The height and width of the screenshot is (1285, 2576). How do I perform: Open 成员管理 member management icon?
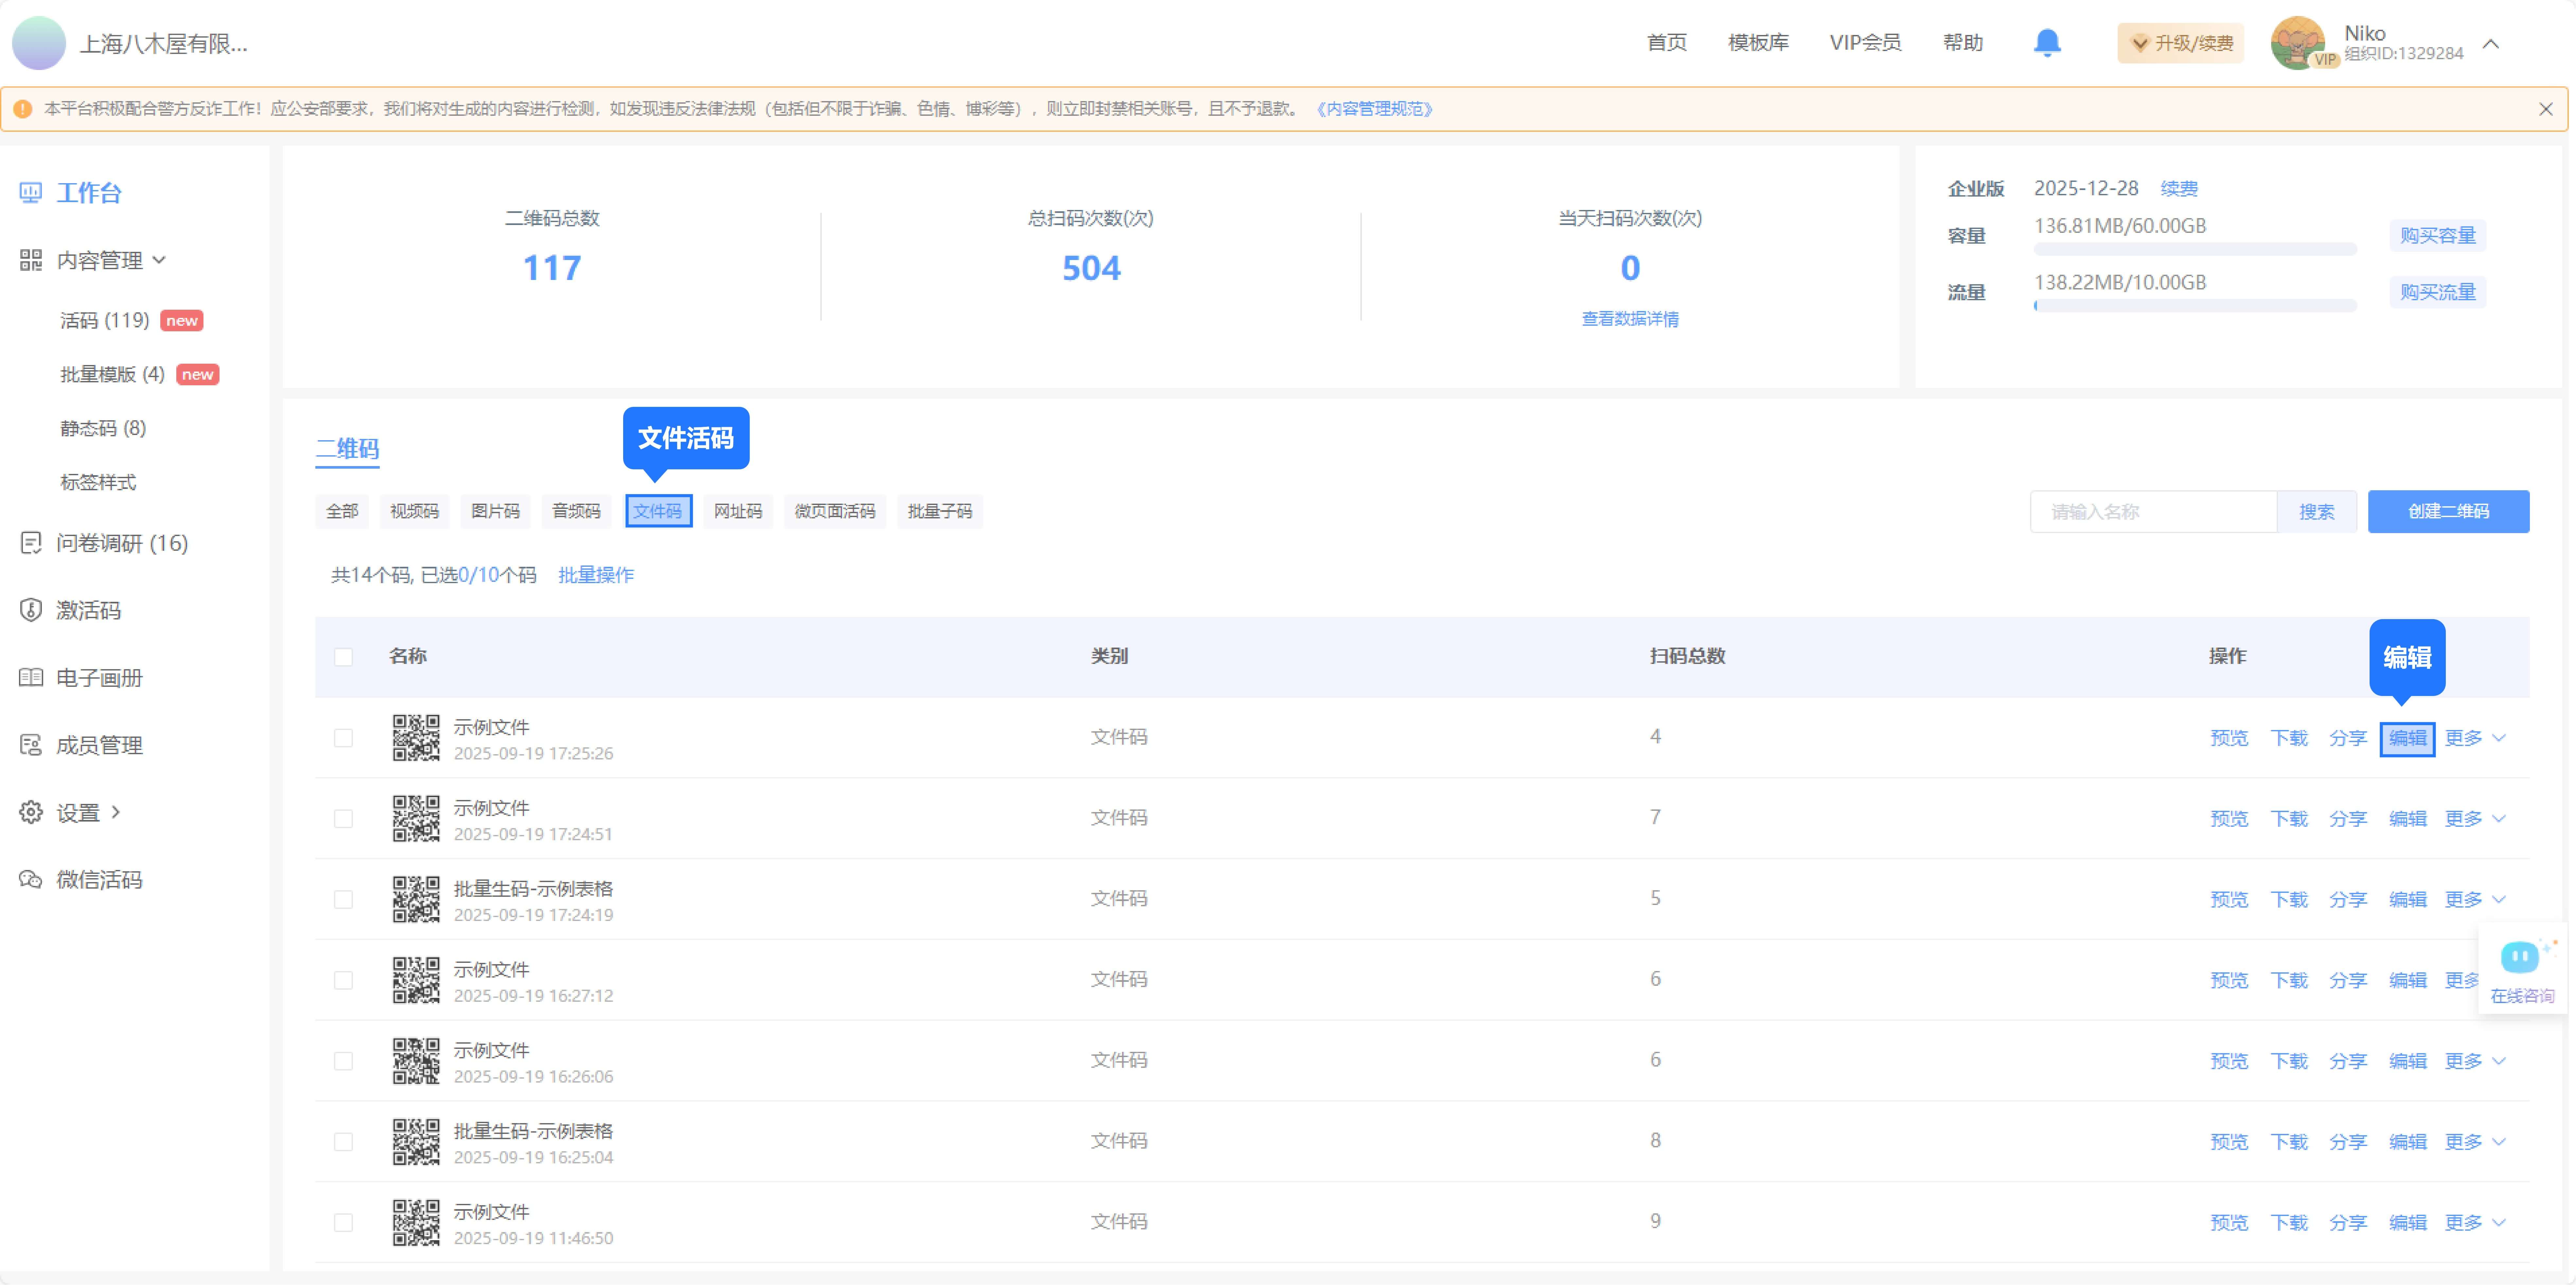click(x=31, y=745)
